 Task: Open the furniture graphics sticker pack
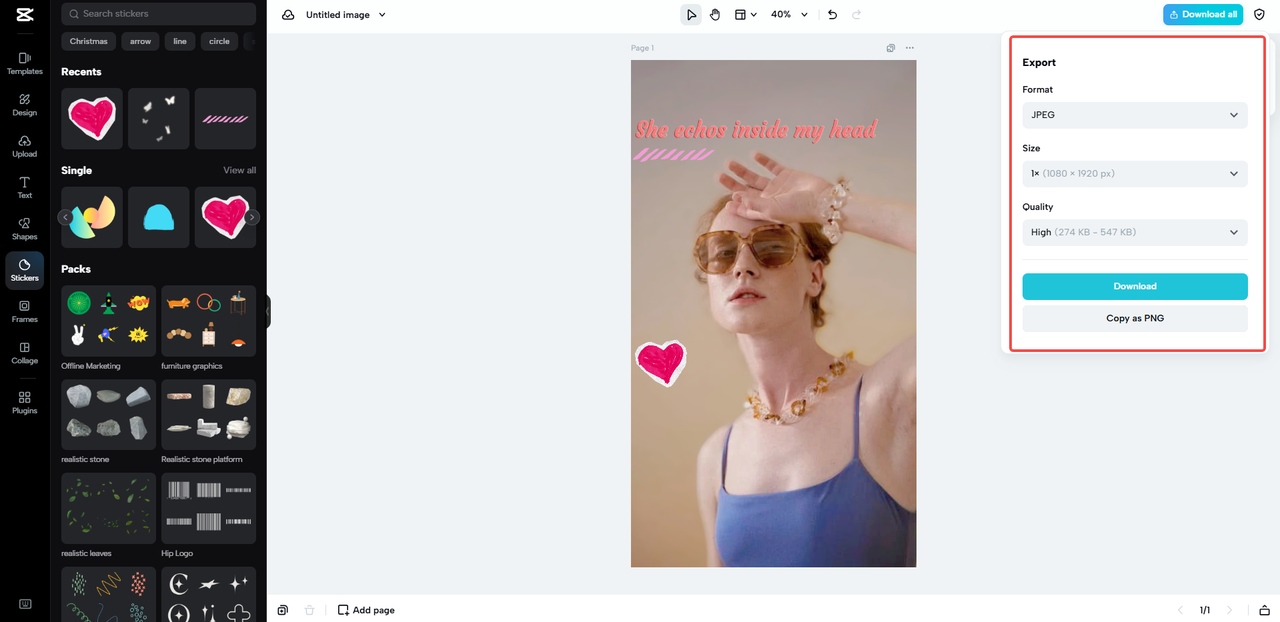pyautogui.click(x=209, y=321)
